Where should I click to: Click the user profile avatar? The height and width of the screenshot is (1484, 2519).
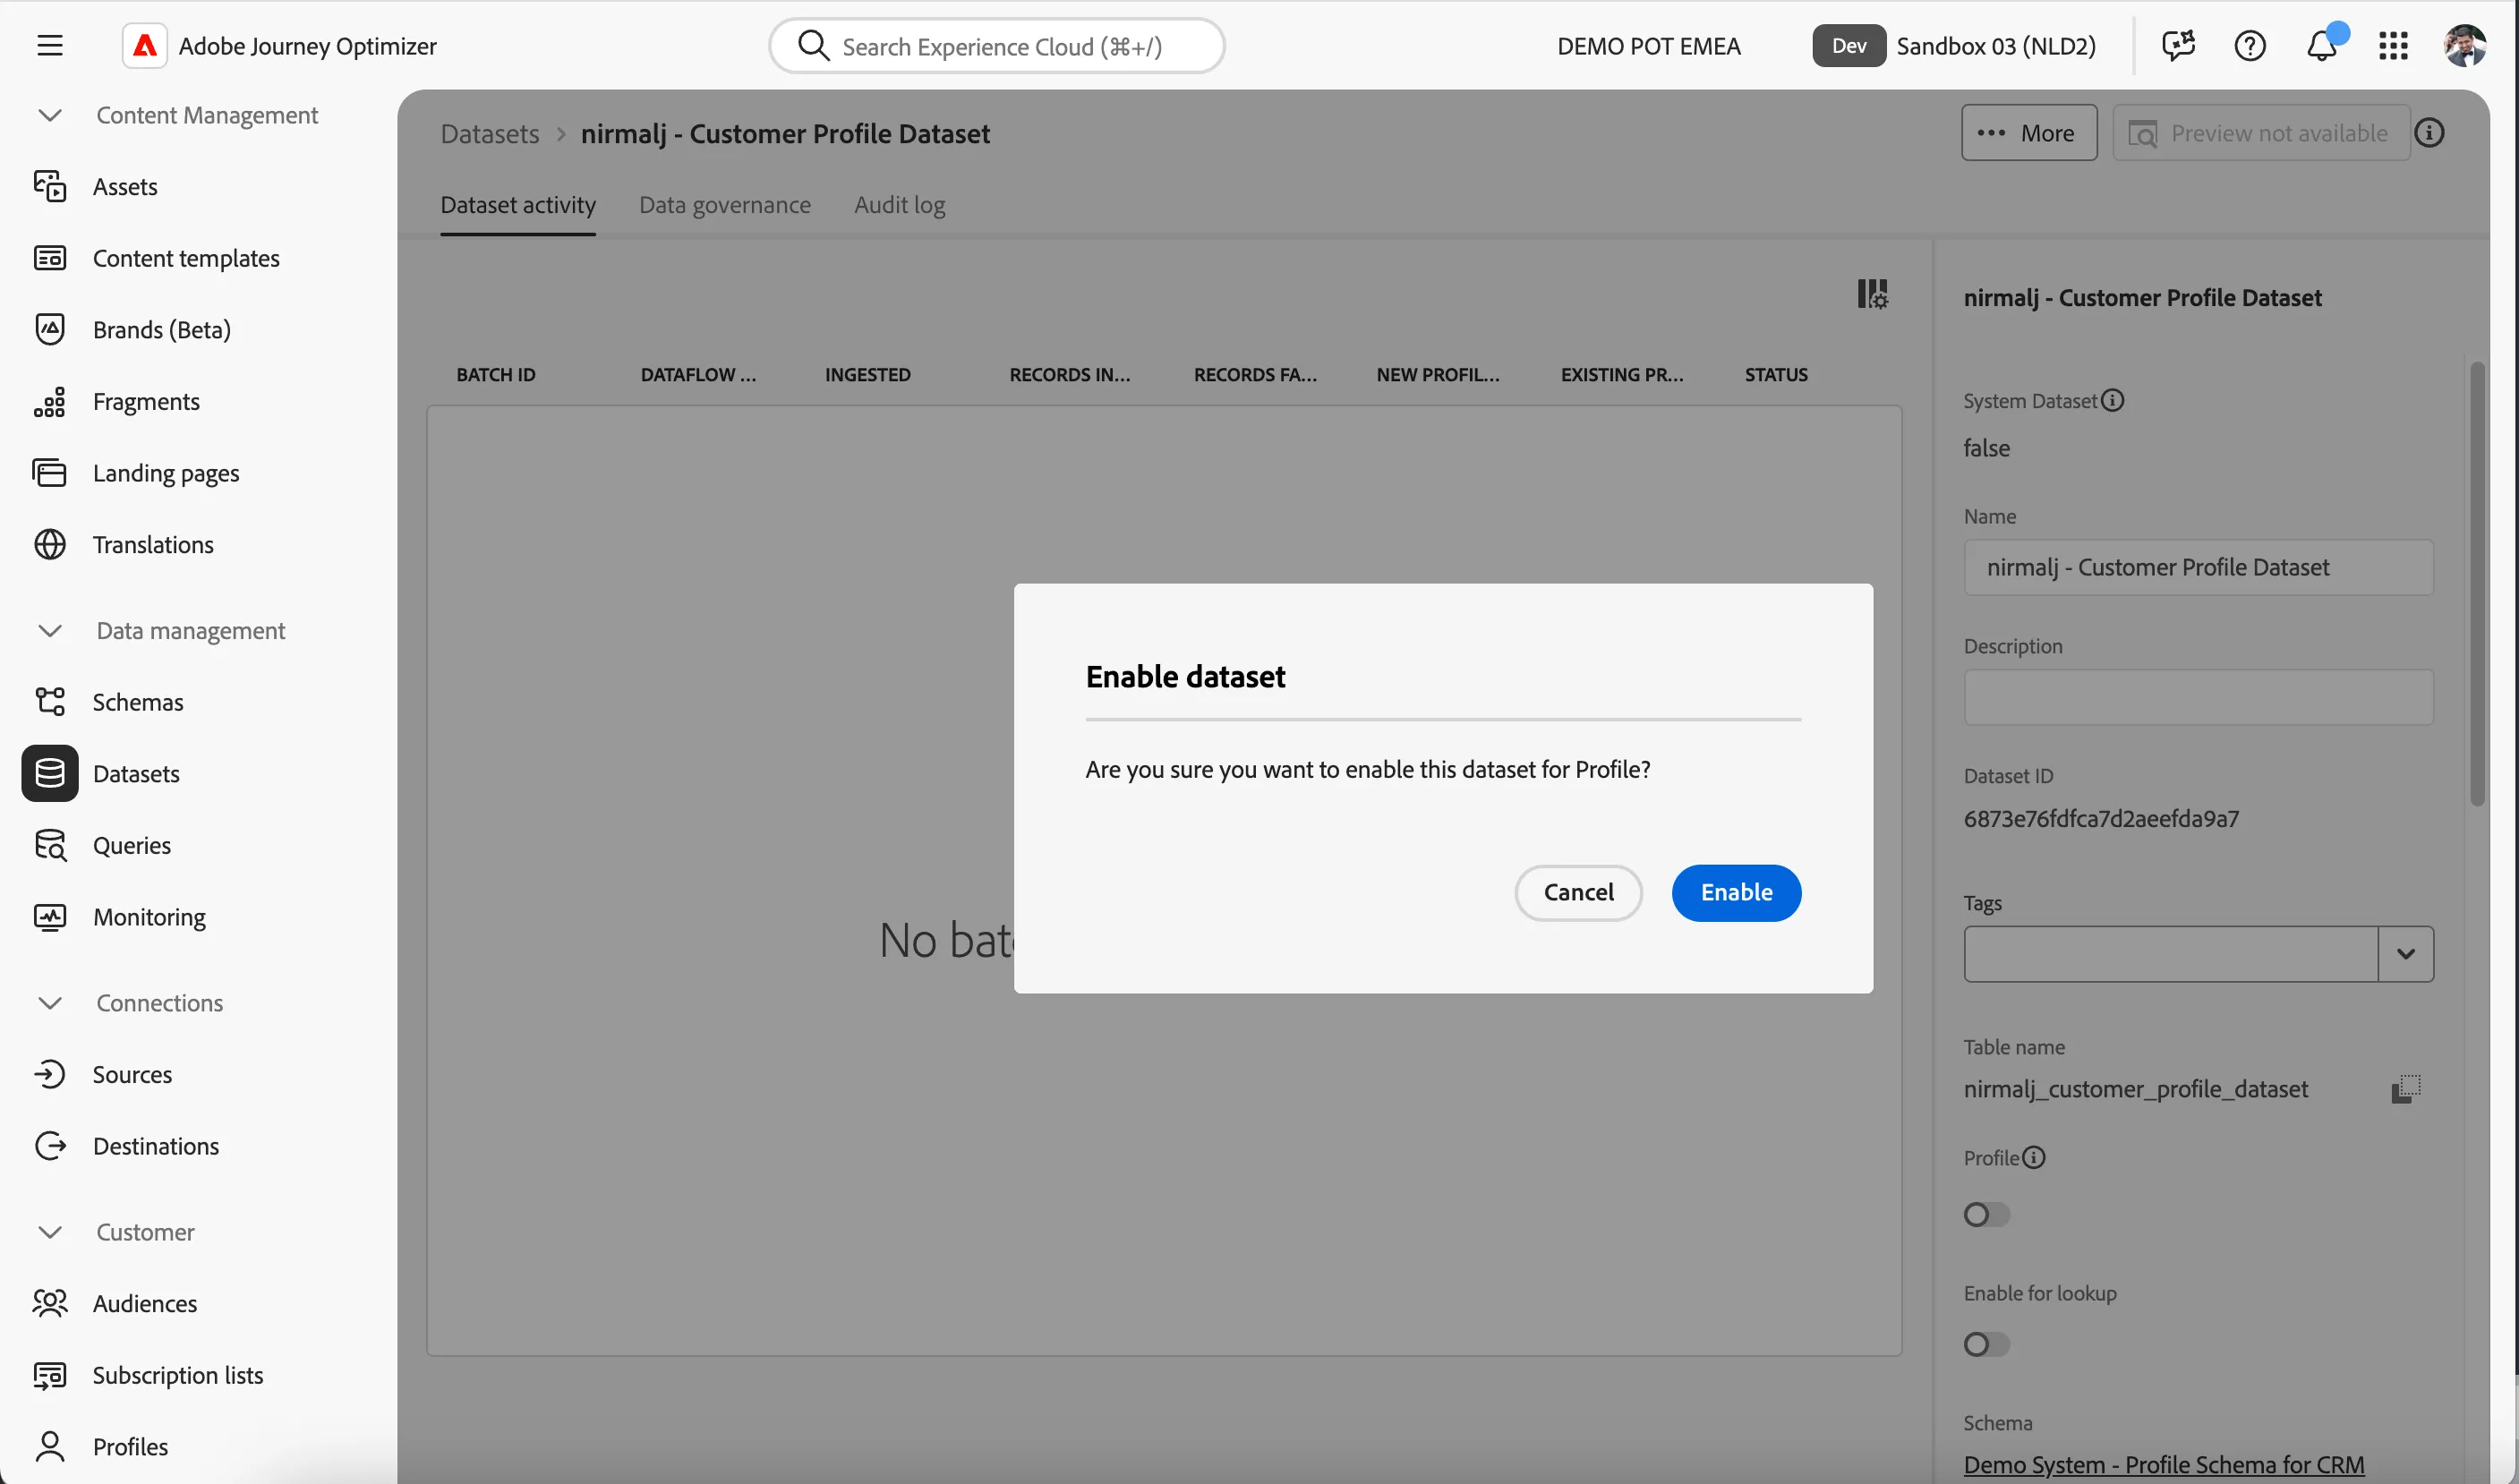coord(2465,46)
